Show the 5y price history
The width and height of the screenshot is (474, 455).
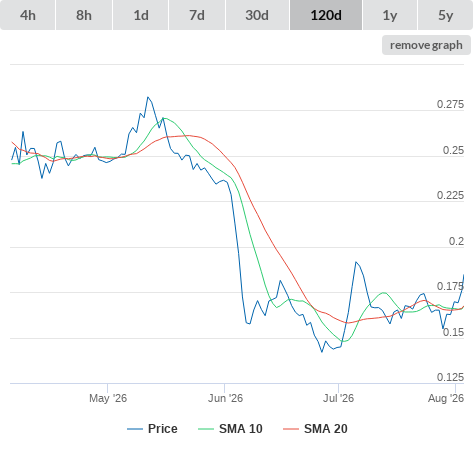pyautogui.click(x=445, y=15)
